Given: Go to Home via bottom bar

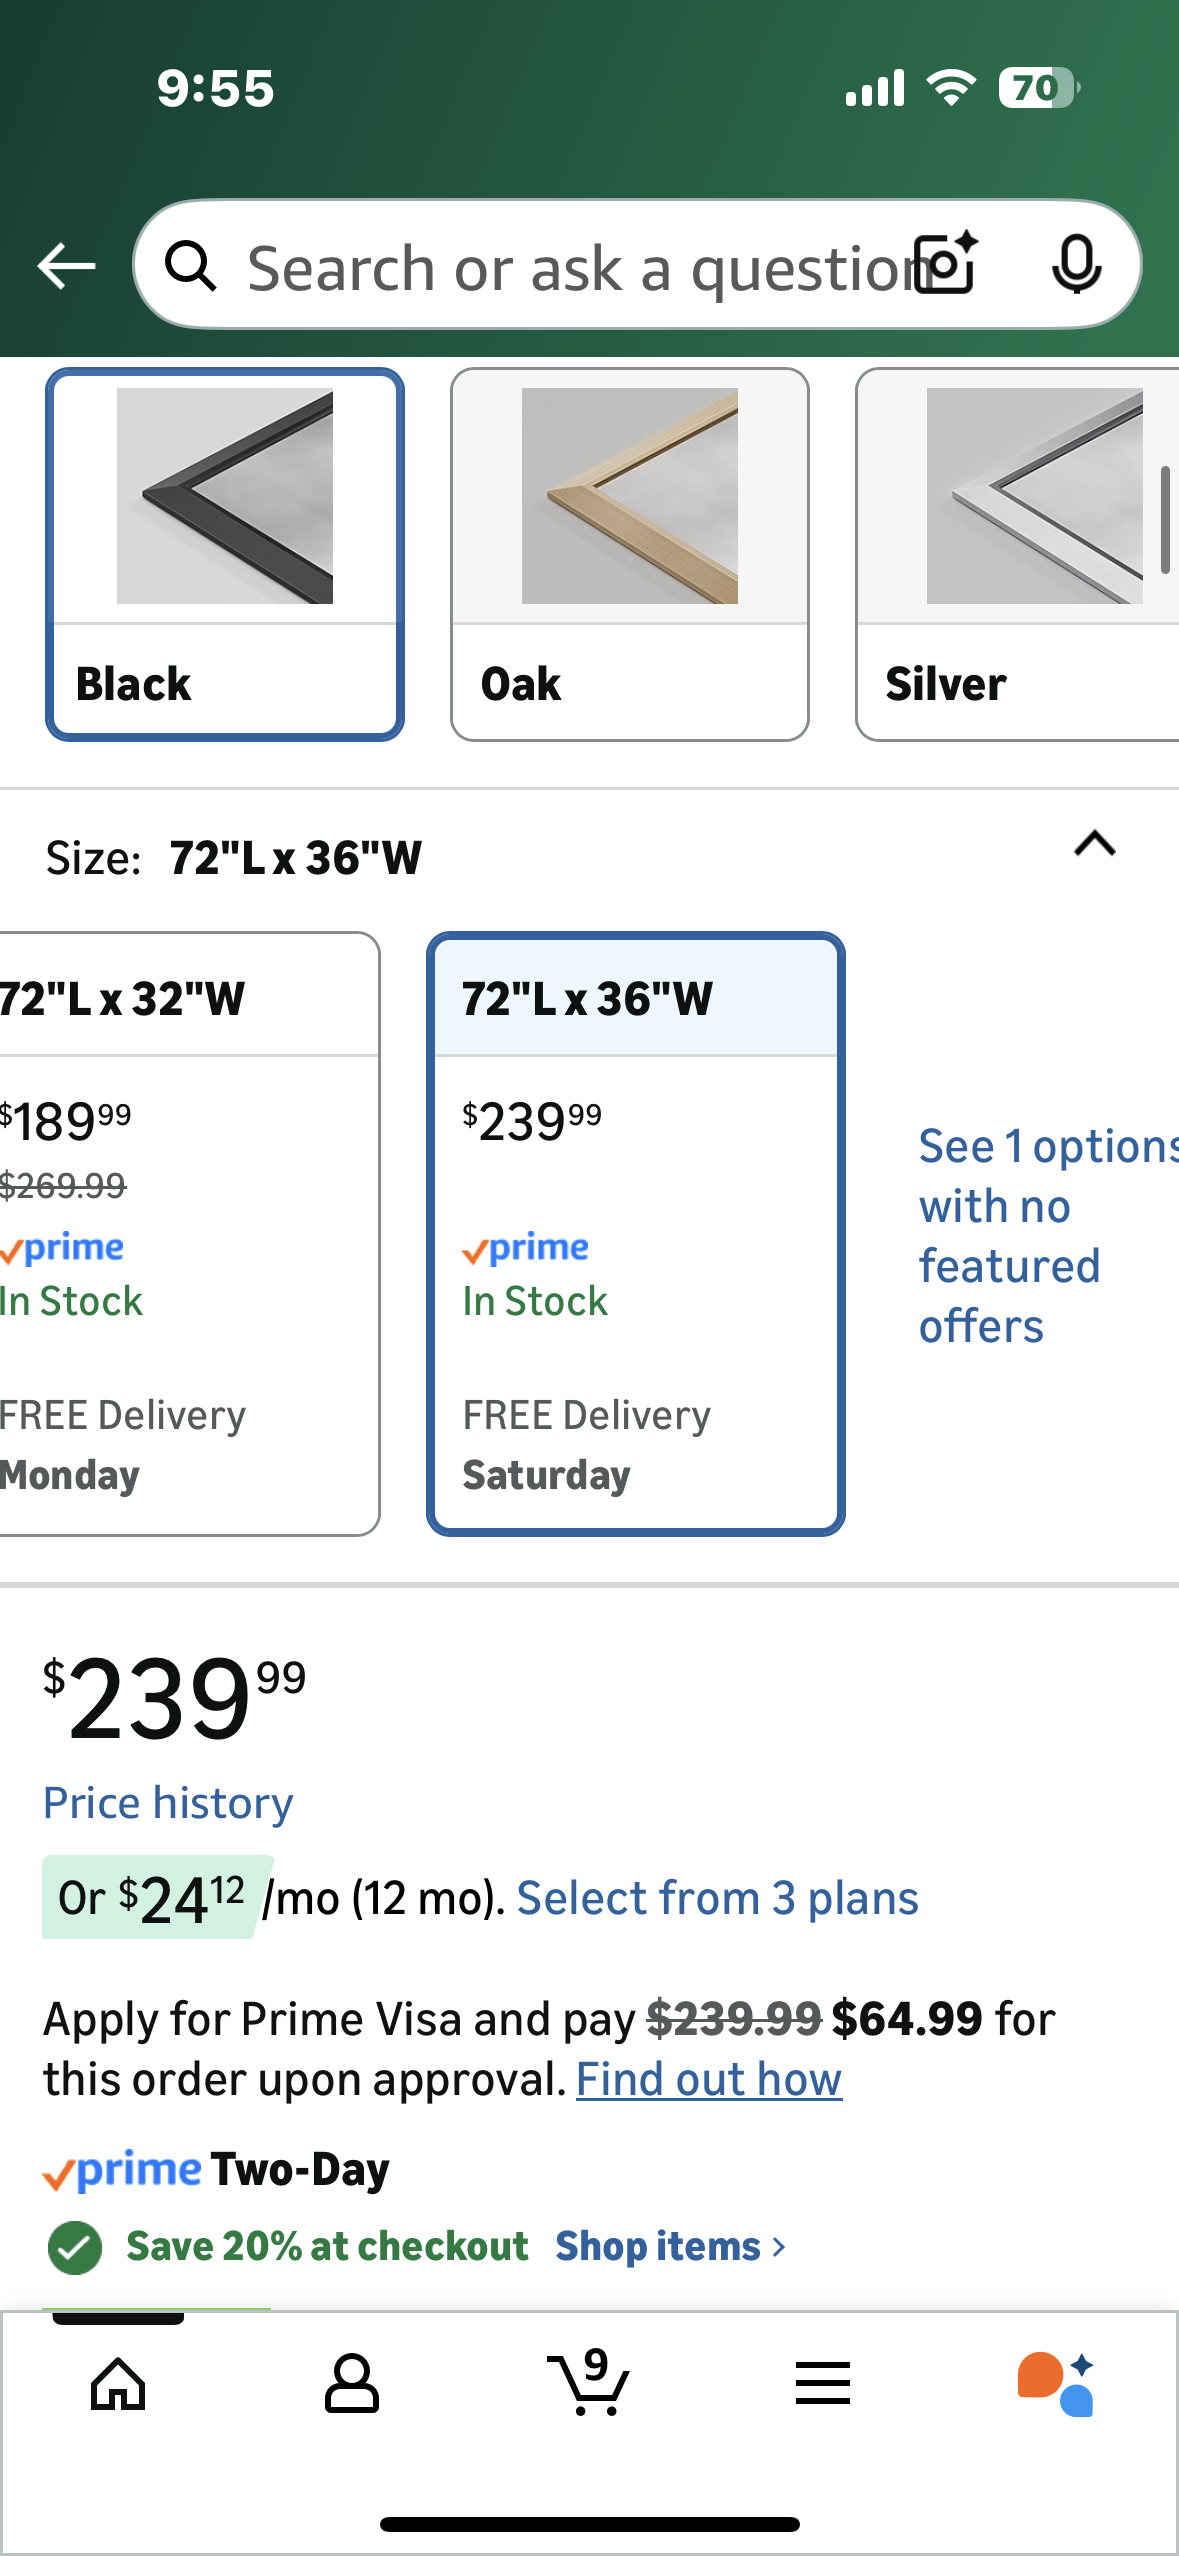Looking at the screenshot, I should (118, 2384).
